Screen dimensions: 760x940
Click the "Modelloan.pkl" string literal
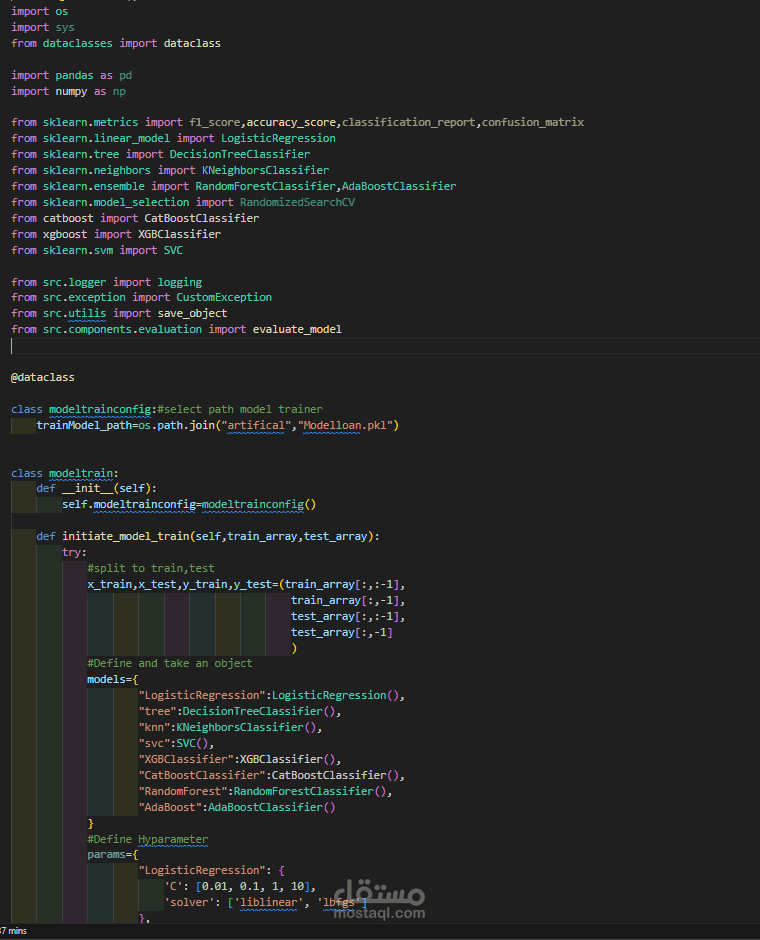(345, 426)
